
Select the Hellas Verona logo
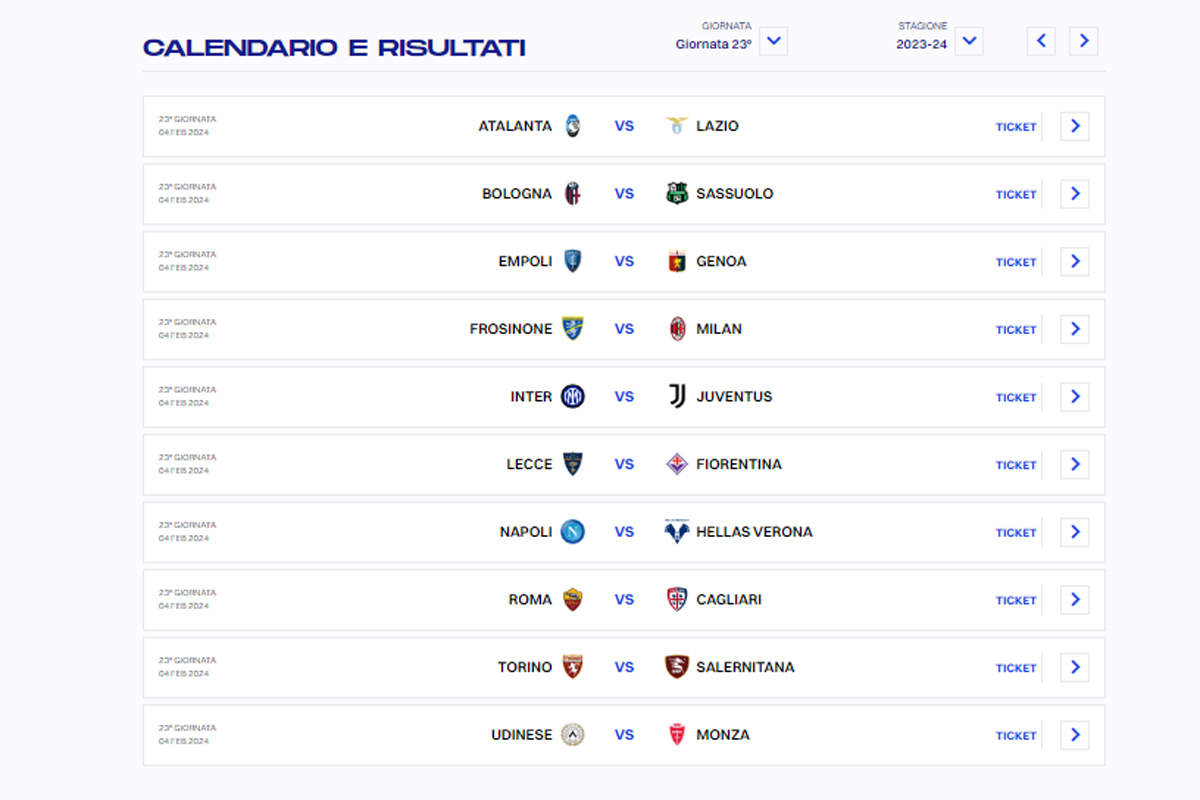677,532
